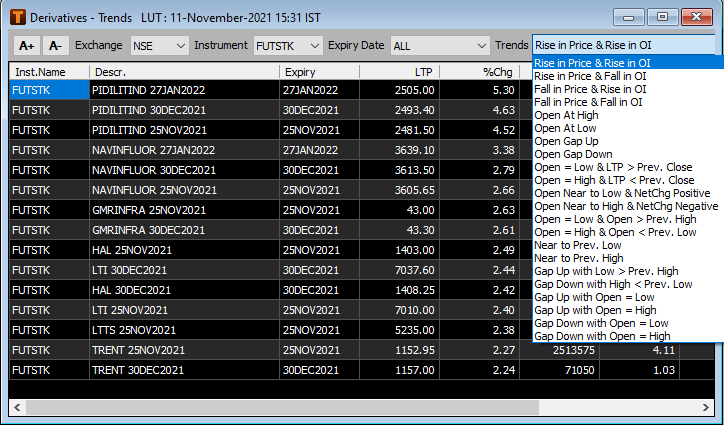Select LTTS 25NOV2021 row
The image size is (724, 425).
pos(271,330)
